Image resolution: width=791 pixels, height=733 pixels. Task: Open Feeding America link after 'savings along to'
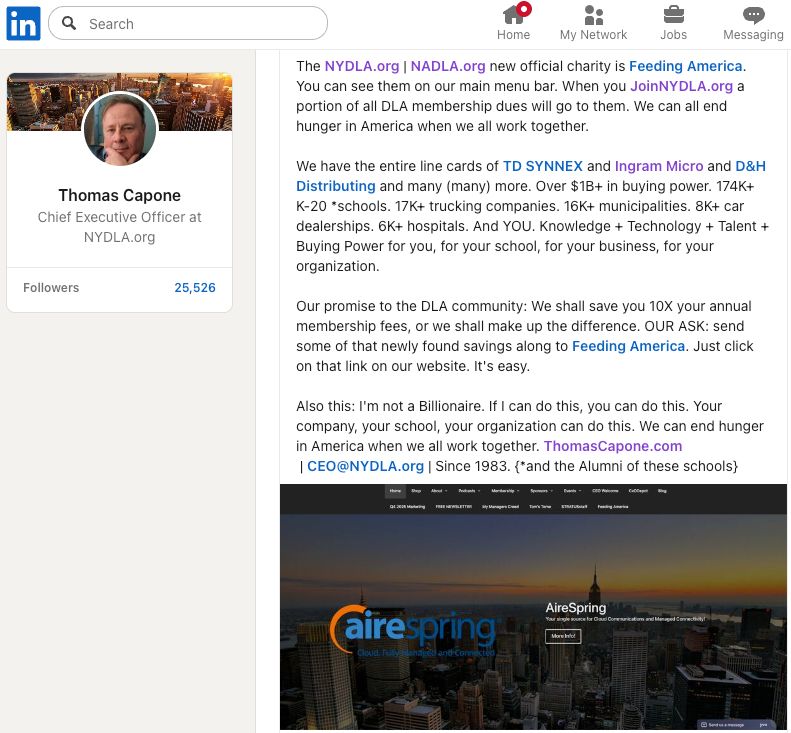tap(629, 346)
